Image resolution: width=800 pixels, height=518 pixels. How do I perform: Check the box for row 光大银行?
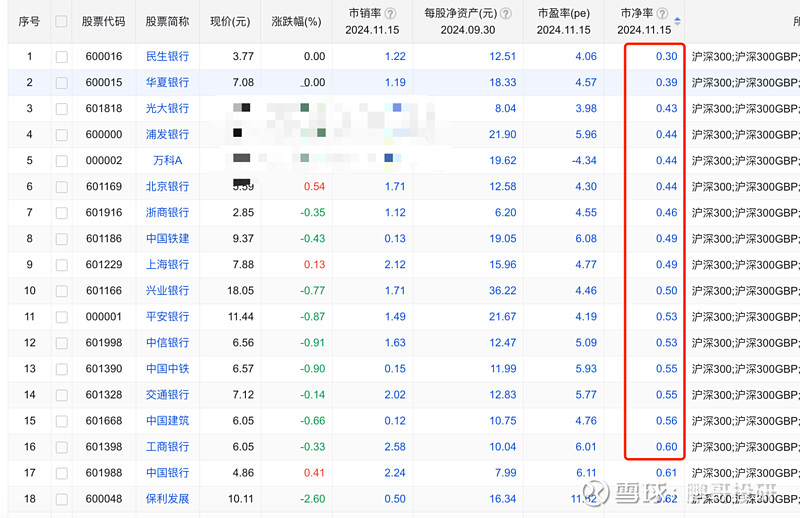point(61,109)
